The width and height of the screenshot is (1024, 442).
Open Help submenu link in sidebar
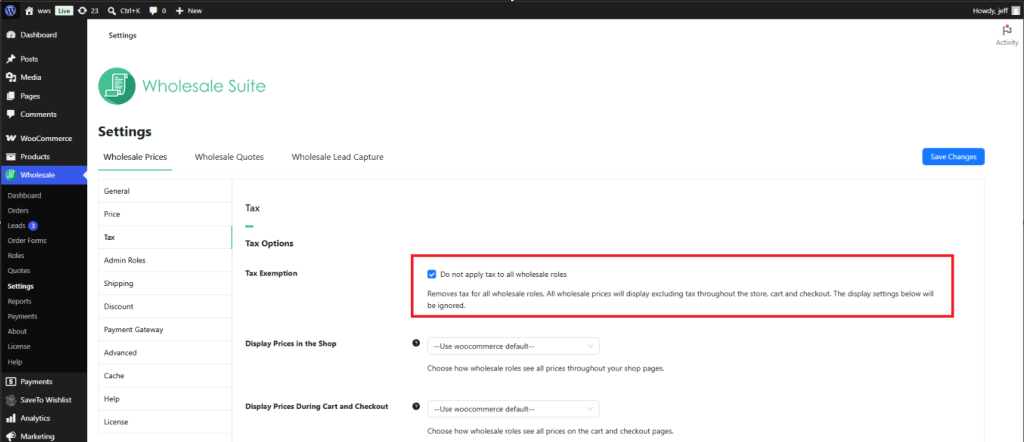tap(14, 362)
